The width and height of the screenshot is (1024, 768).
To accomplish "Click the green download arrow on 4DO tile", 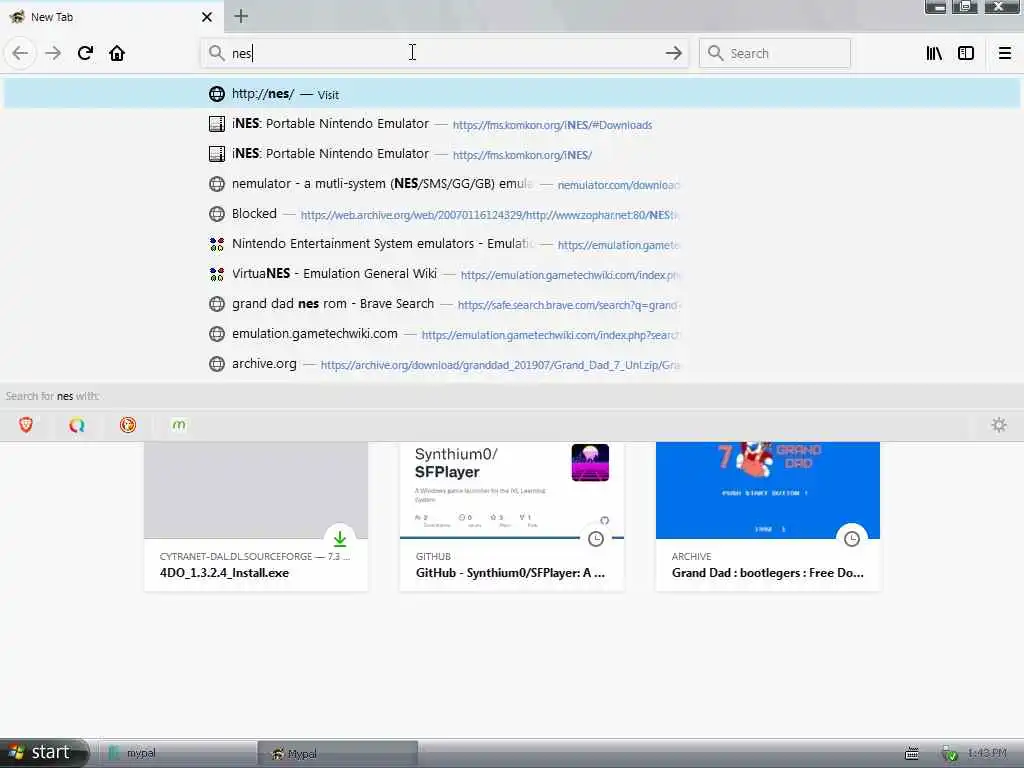I will (340, 539).
